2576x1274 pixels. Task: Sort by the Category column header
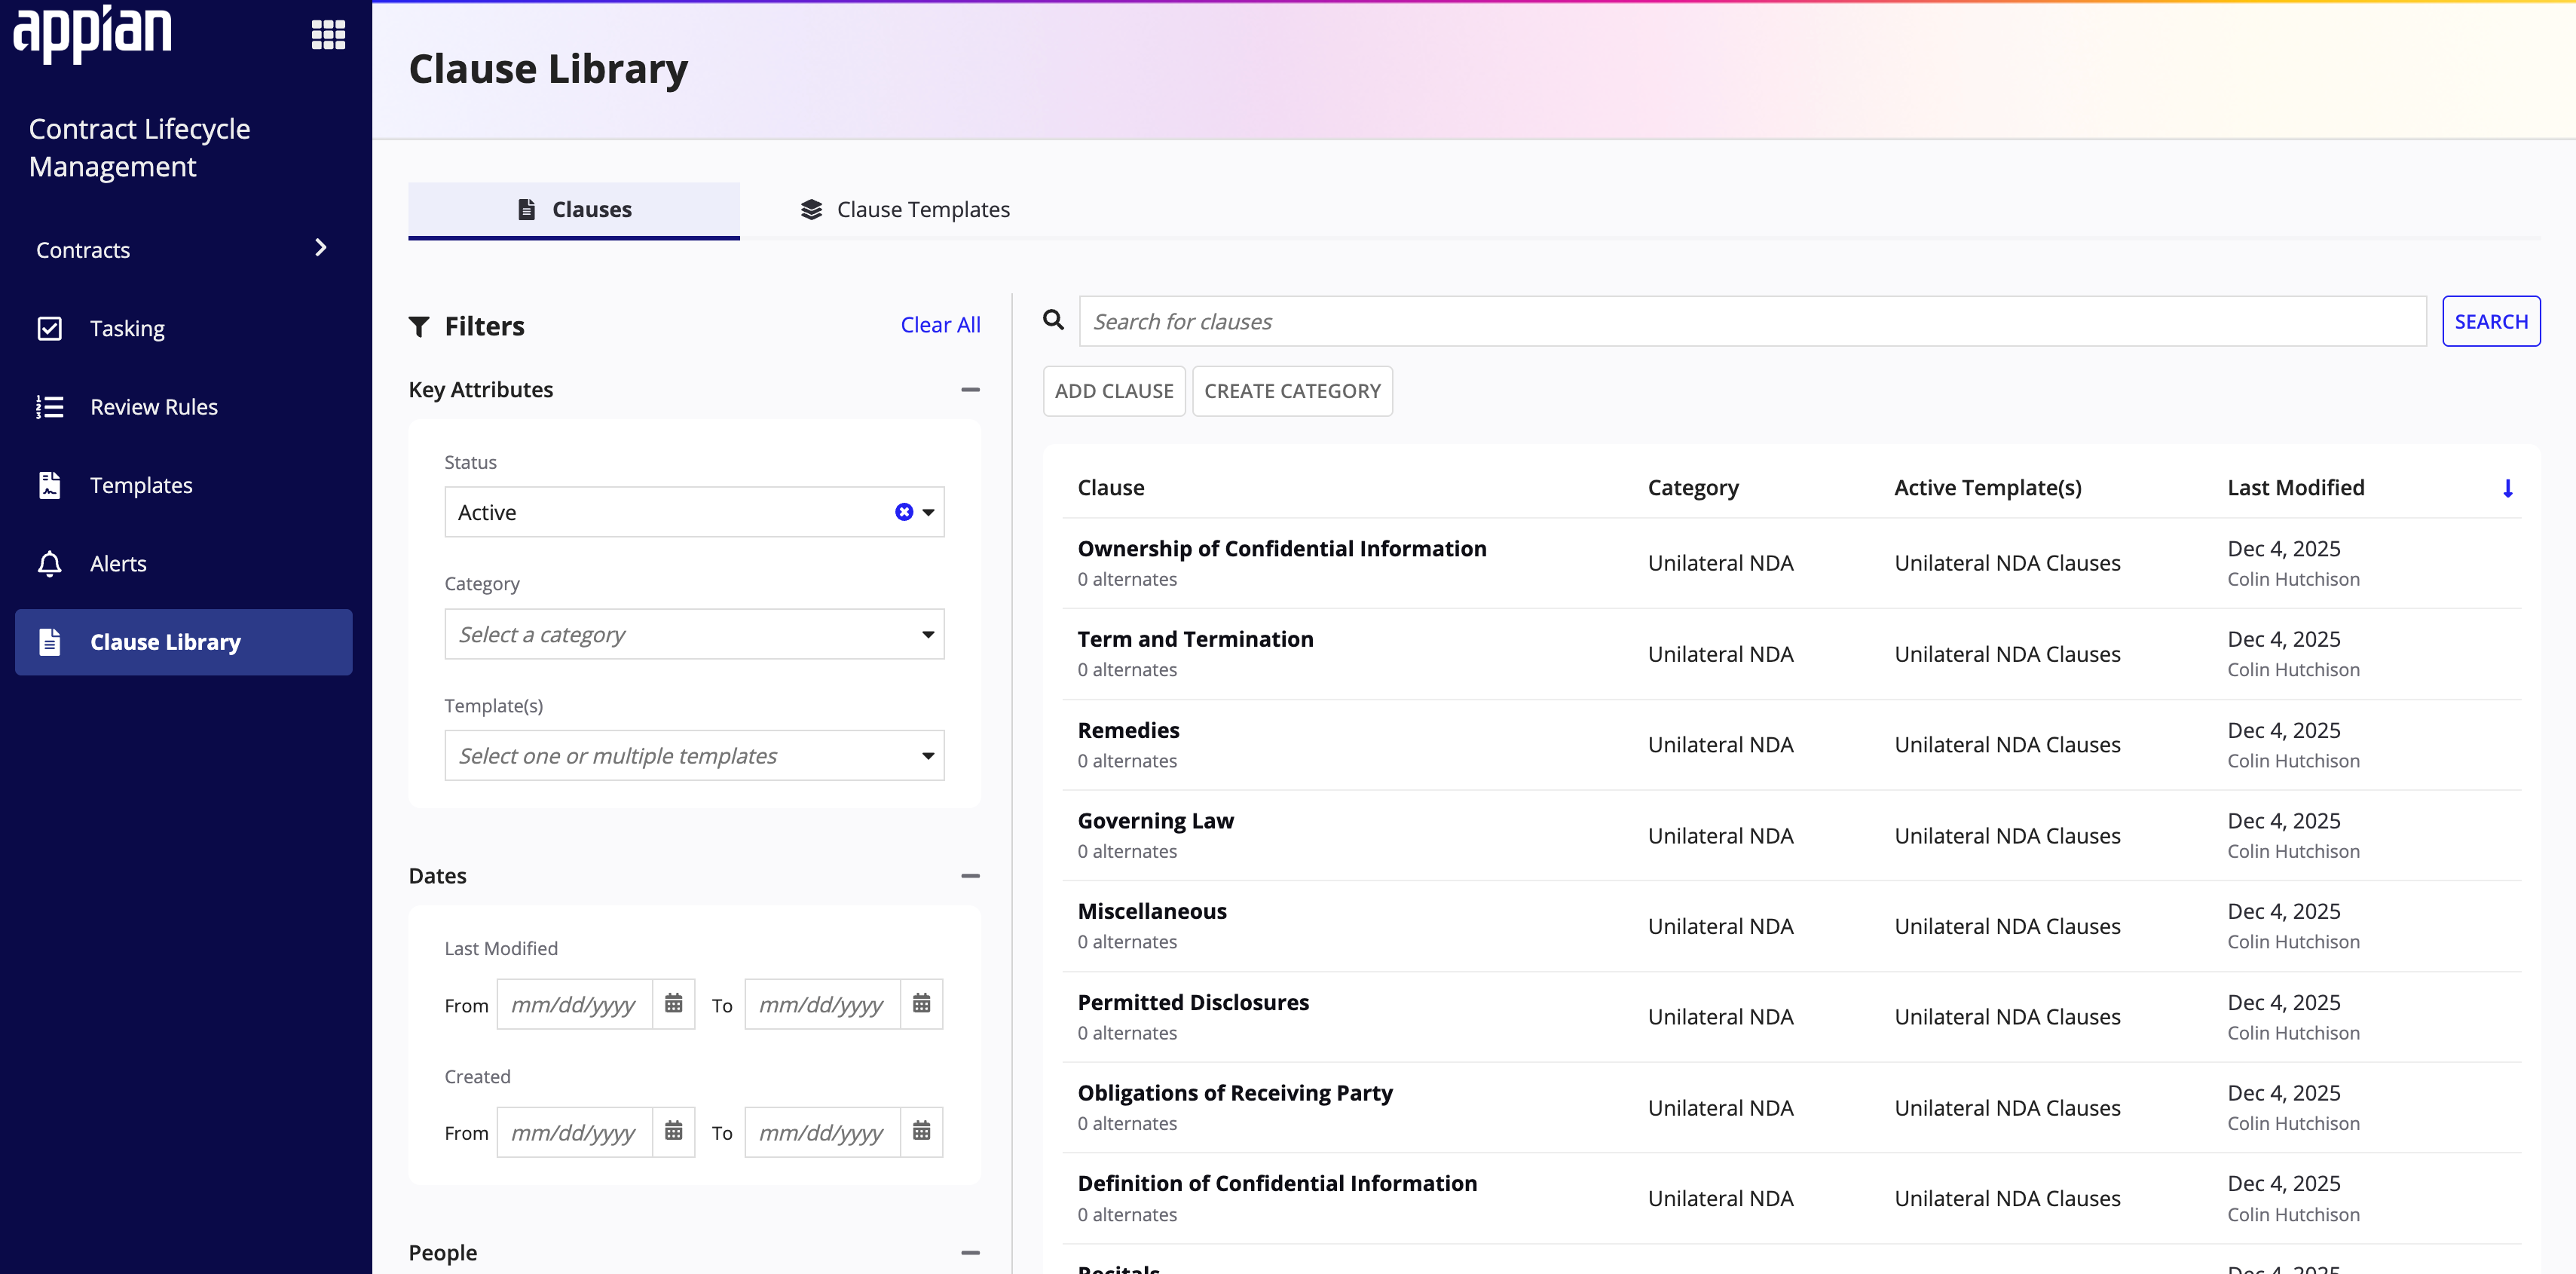tap(1692, 487)
